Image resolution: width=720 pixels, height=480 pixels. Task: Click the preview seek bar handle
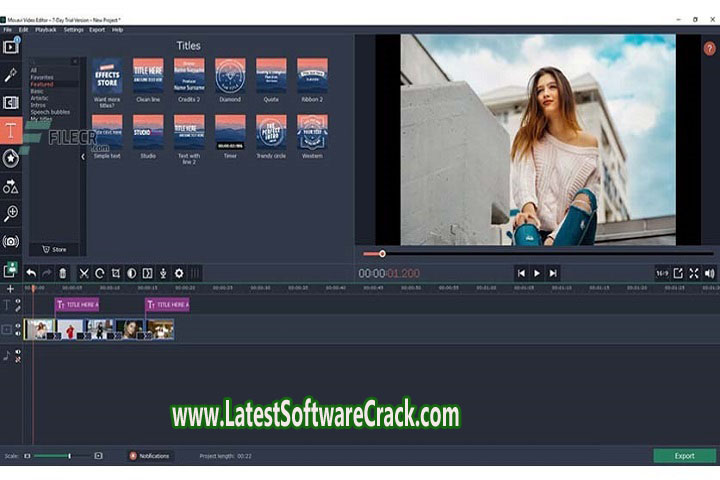(x=382, y=253)
